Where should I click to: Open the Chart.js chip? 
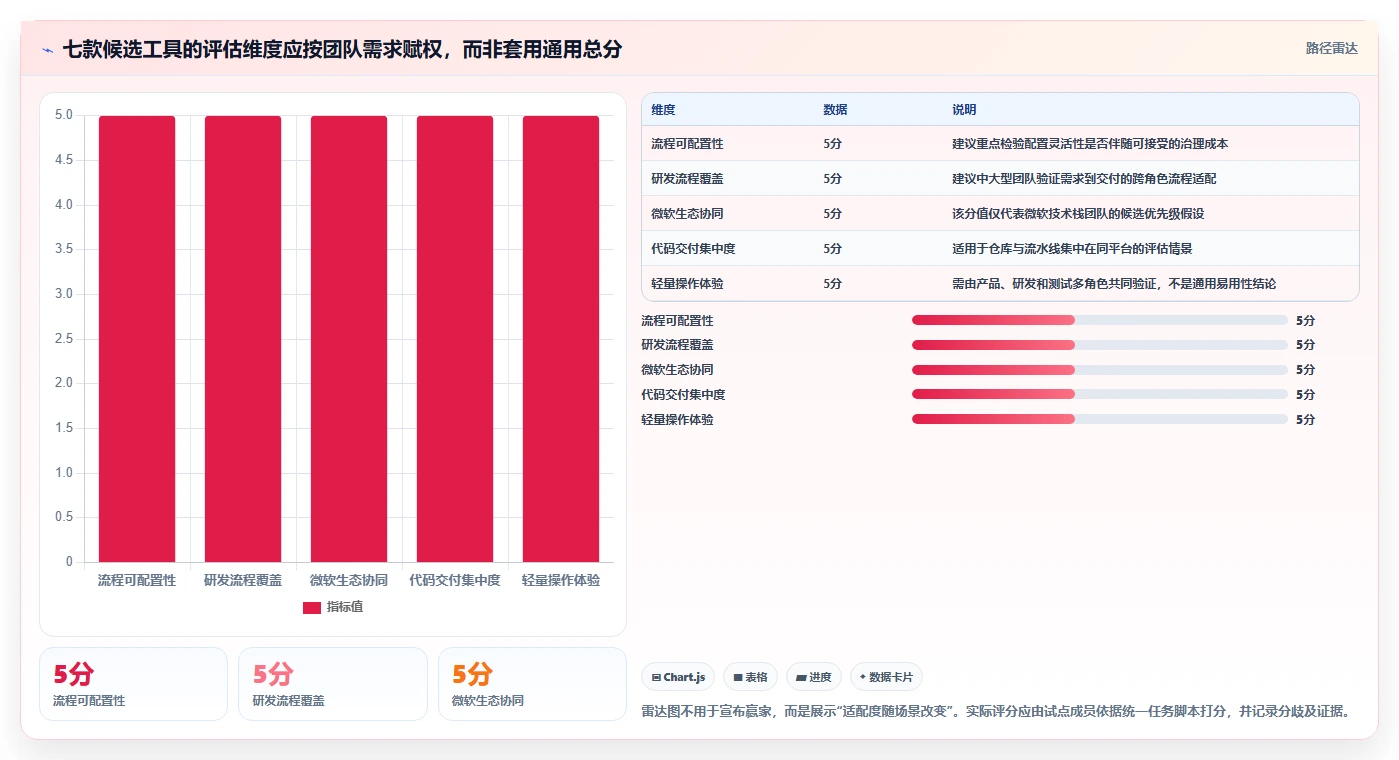[x=678, y=677]
